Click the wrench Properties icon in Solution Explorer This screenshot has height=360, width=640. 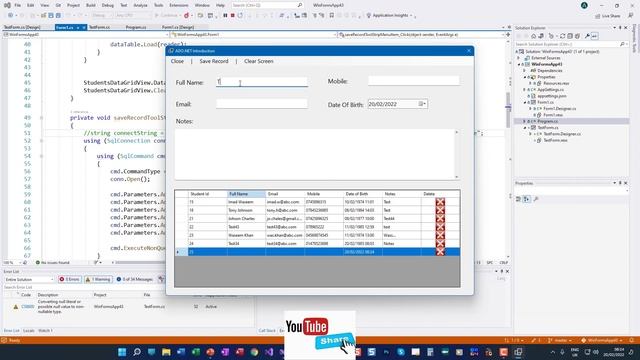(587, 36)
